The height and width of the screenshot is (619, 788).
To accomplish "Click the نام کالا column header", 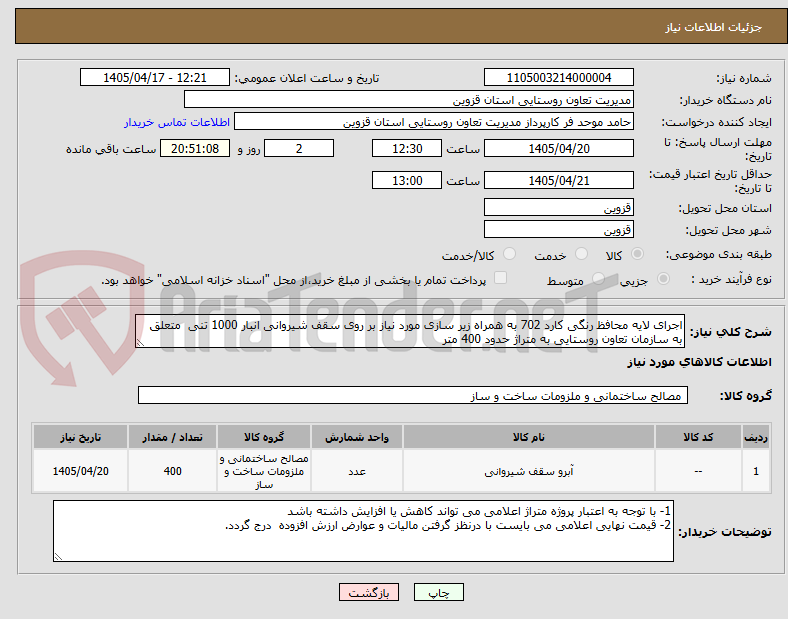I will click(529, 437).
